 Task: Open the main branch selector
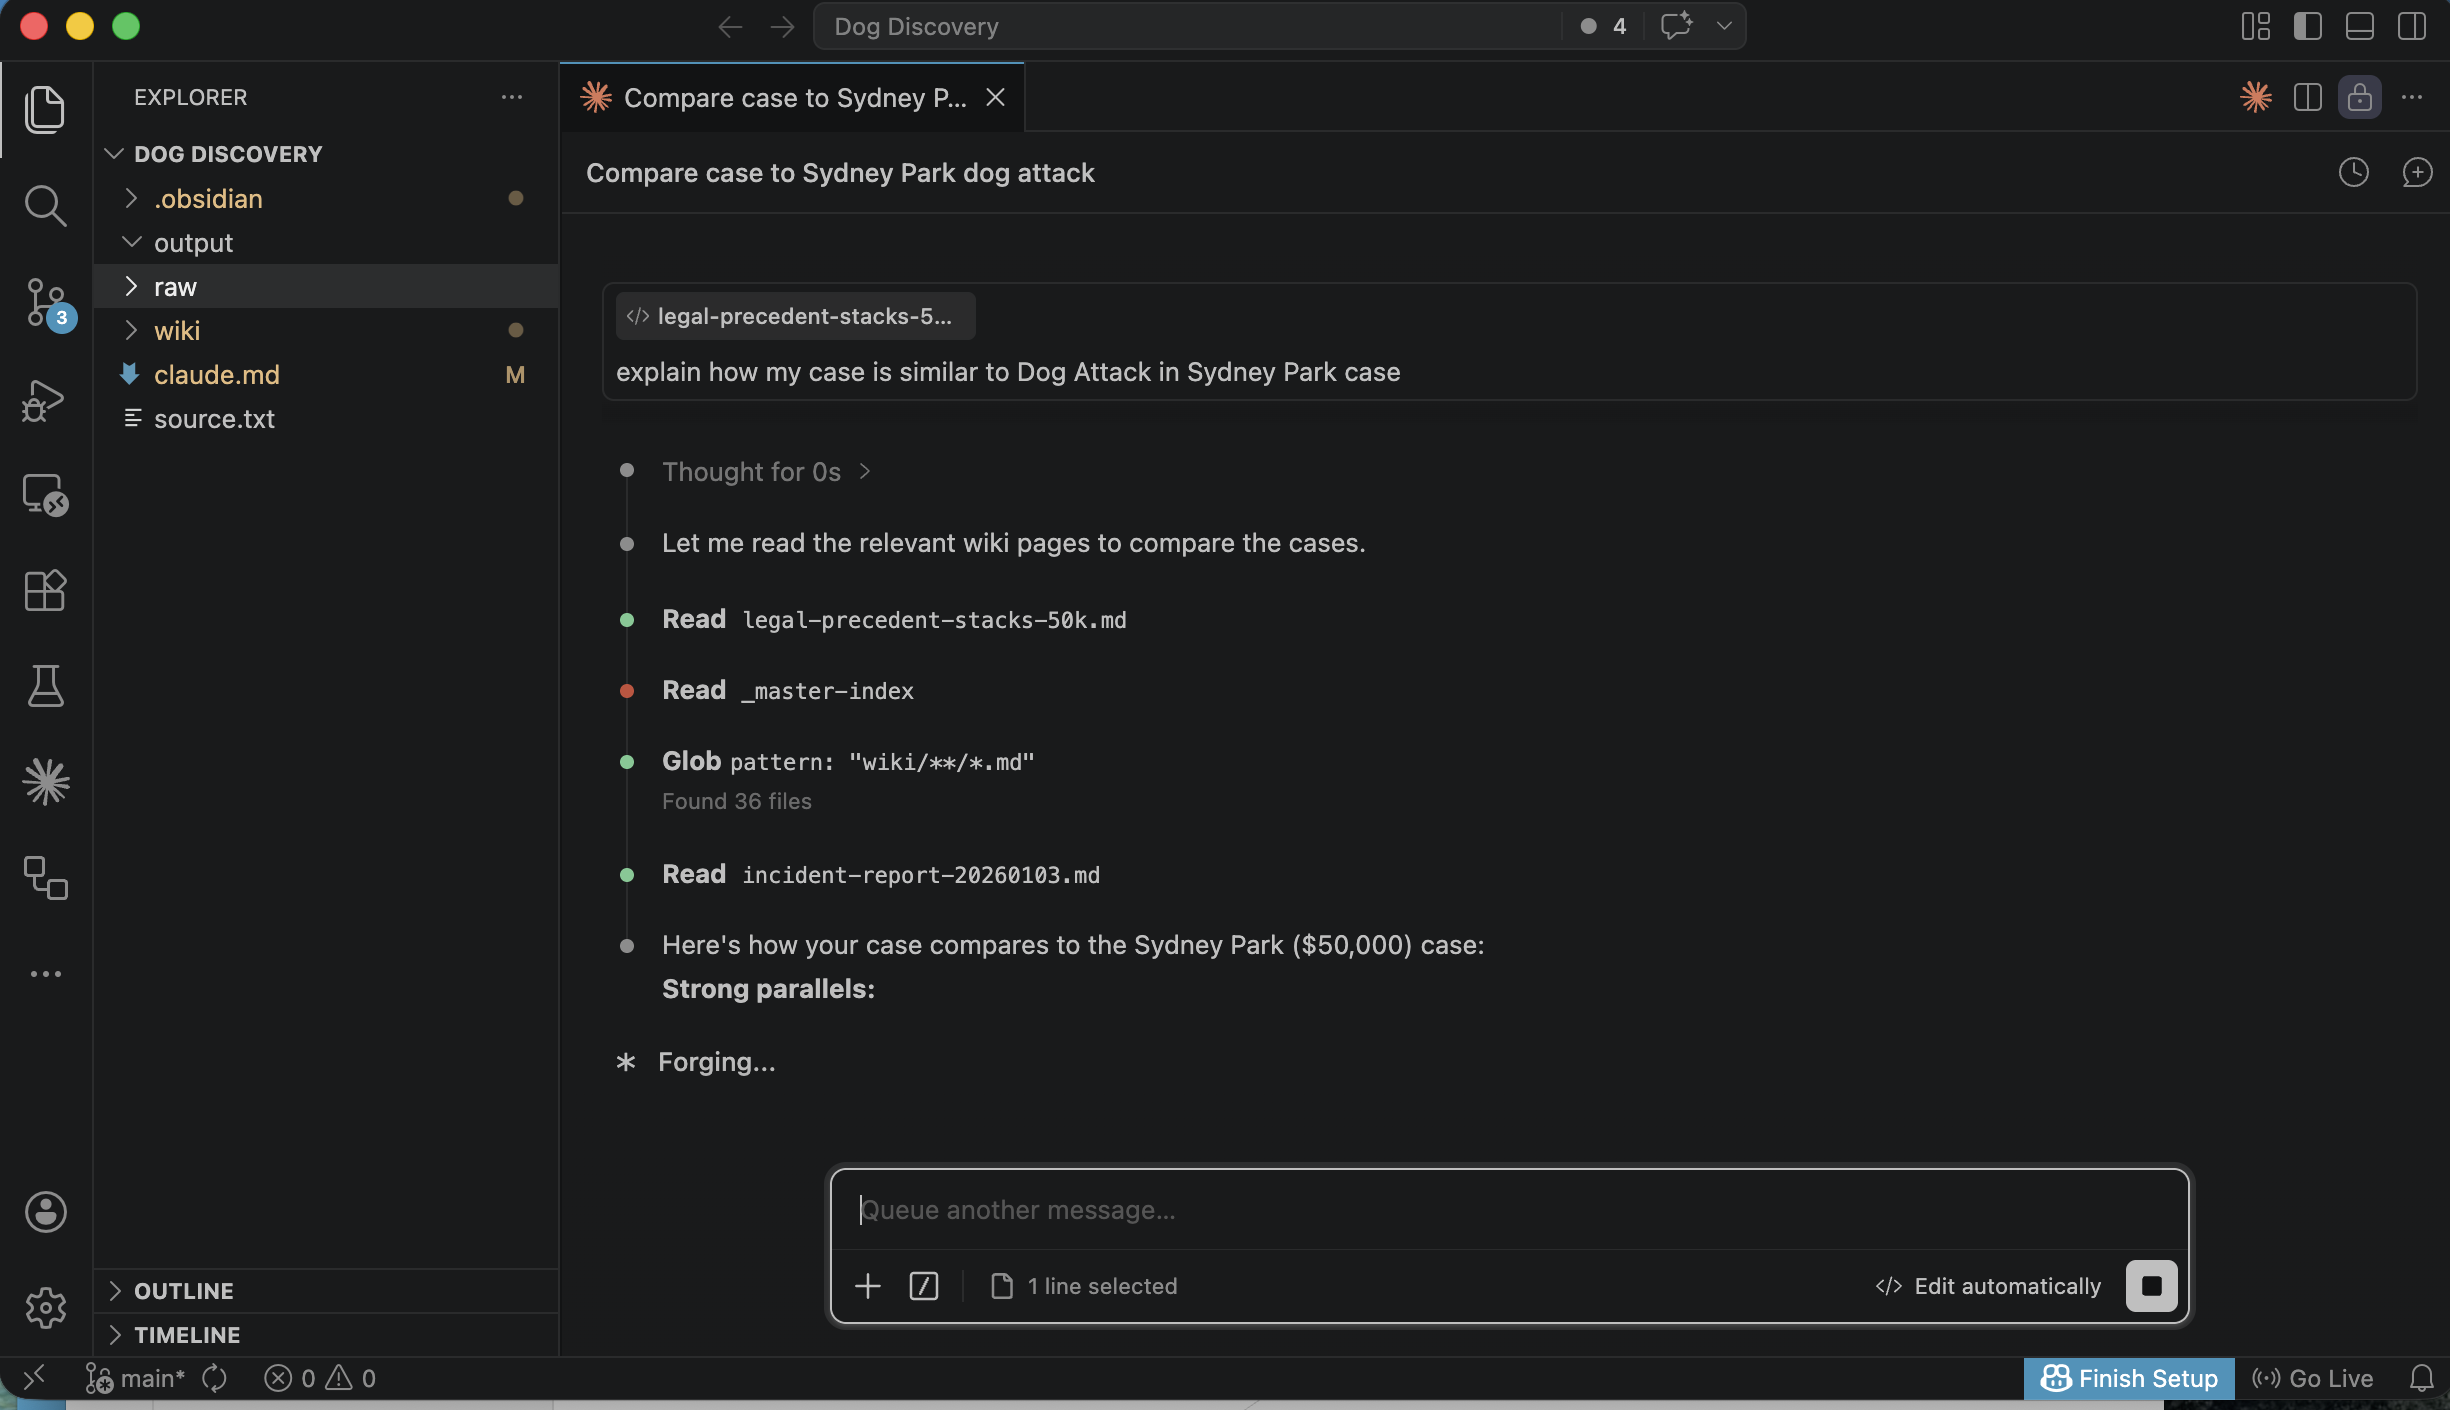pos(136,1379)
